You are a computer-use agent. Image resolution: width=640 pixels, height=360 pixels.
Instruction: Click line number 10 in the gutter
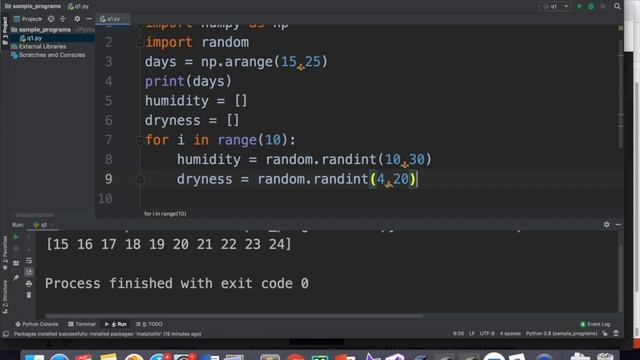(105, 199)
